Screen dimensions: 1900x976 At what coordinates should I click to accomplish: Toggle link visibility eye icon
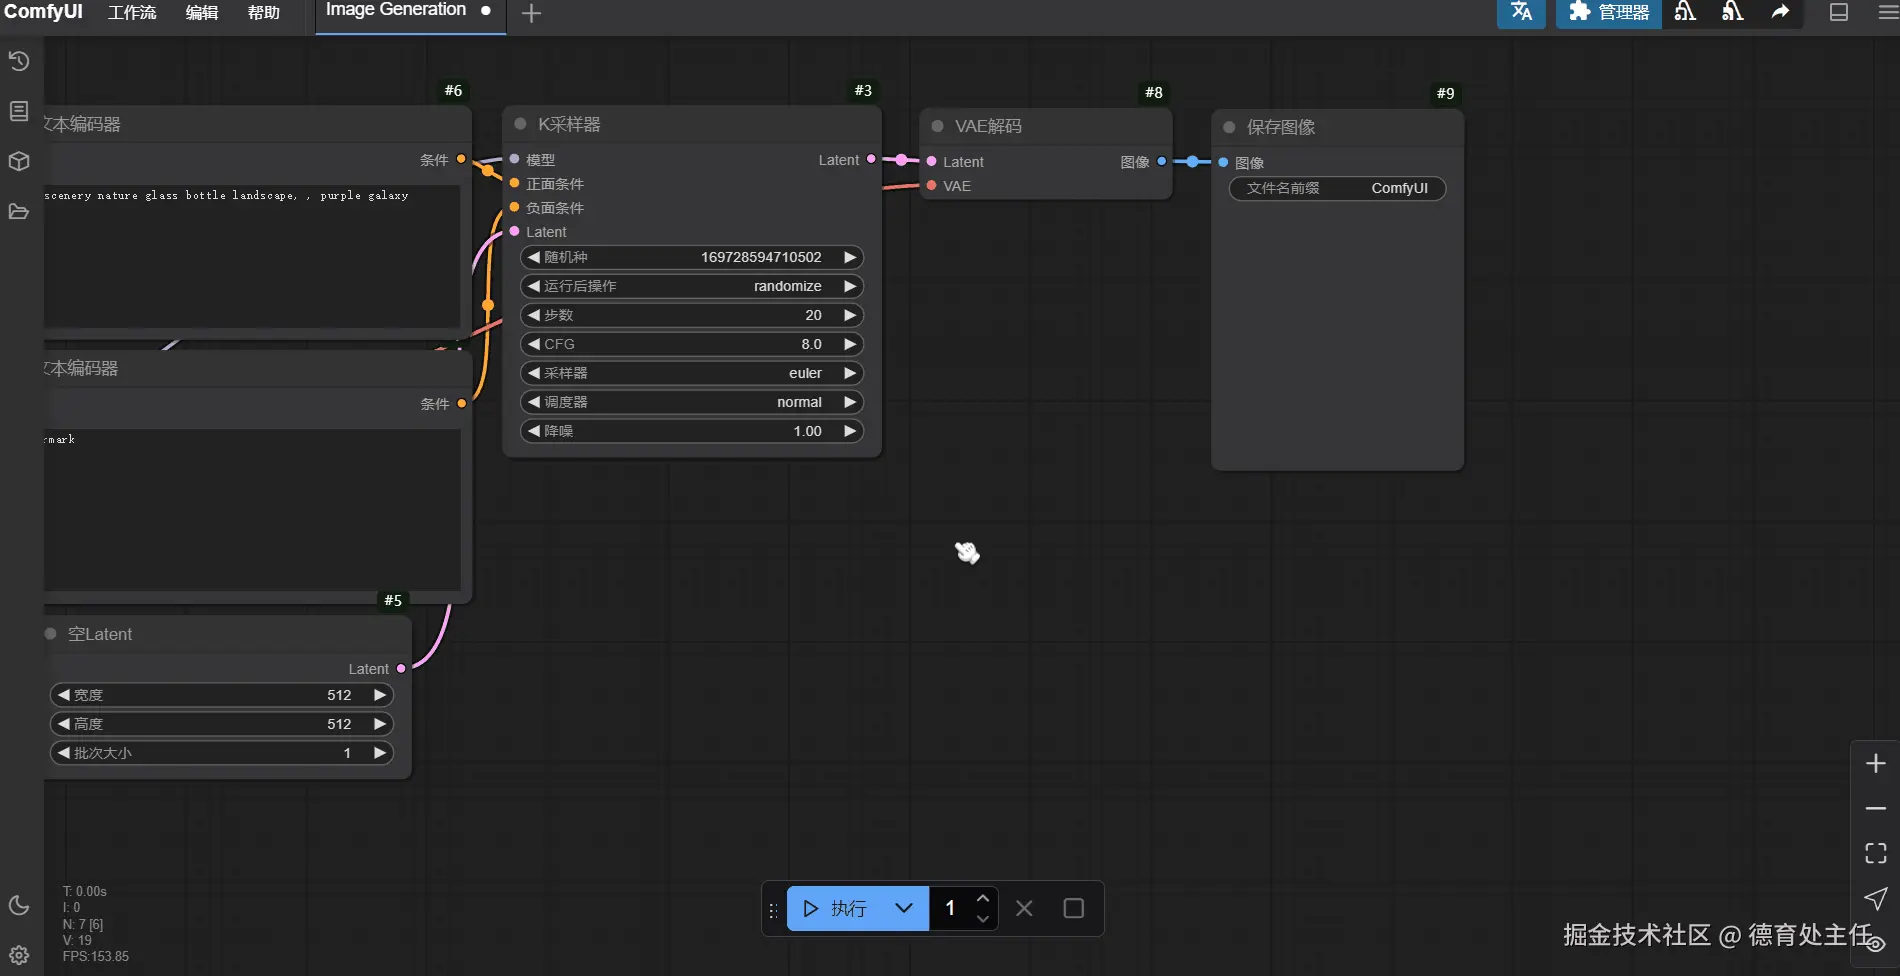tap(1876, 943)
